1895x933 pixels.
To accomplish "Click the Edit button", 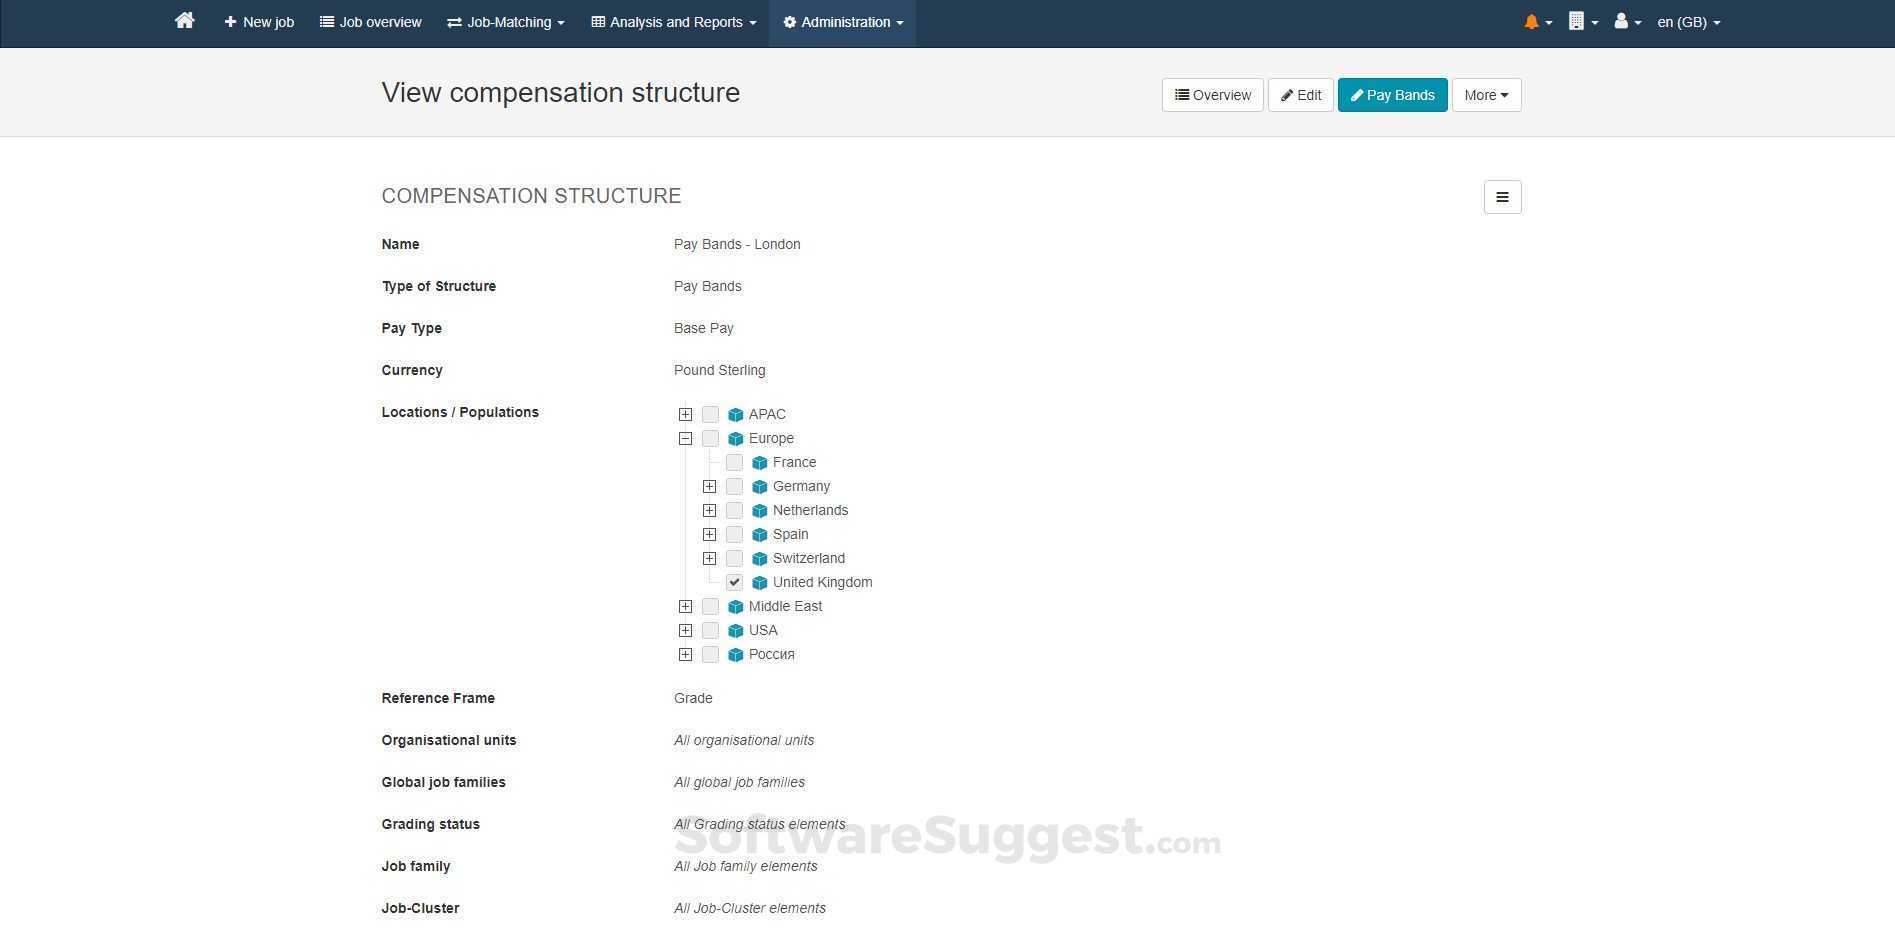I will (1299, 94).
